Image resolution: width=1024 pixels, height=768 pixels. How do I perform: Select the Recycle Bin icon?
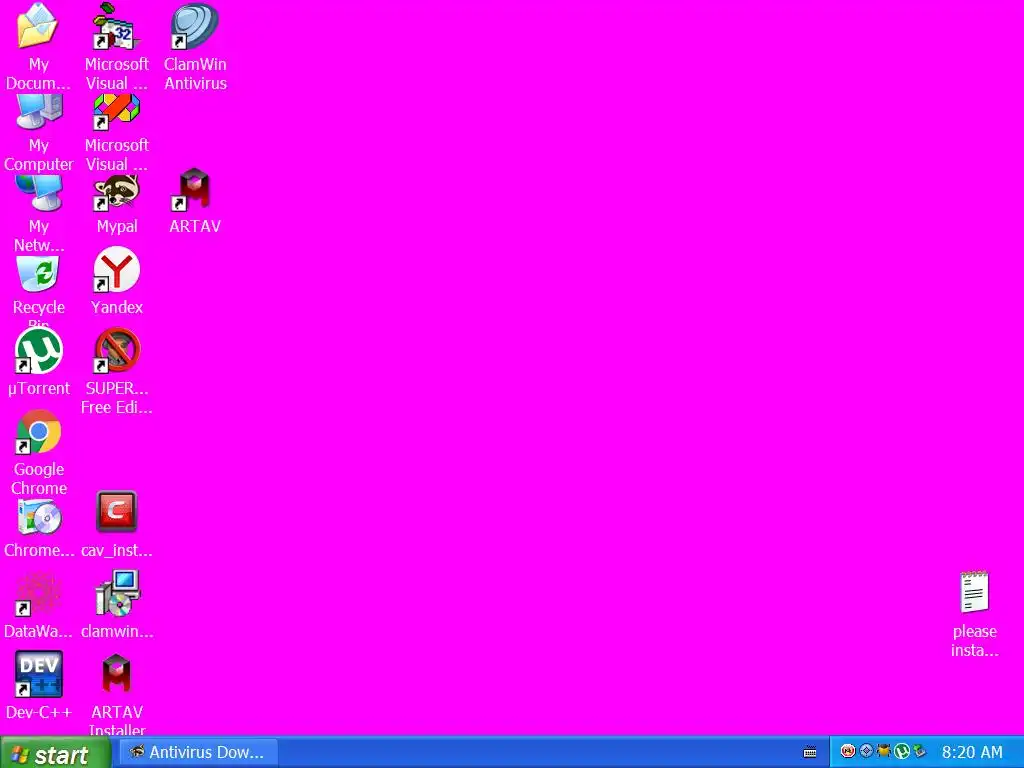pos(38,291)
